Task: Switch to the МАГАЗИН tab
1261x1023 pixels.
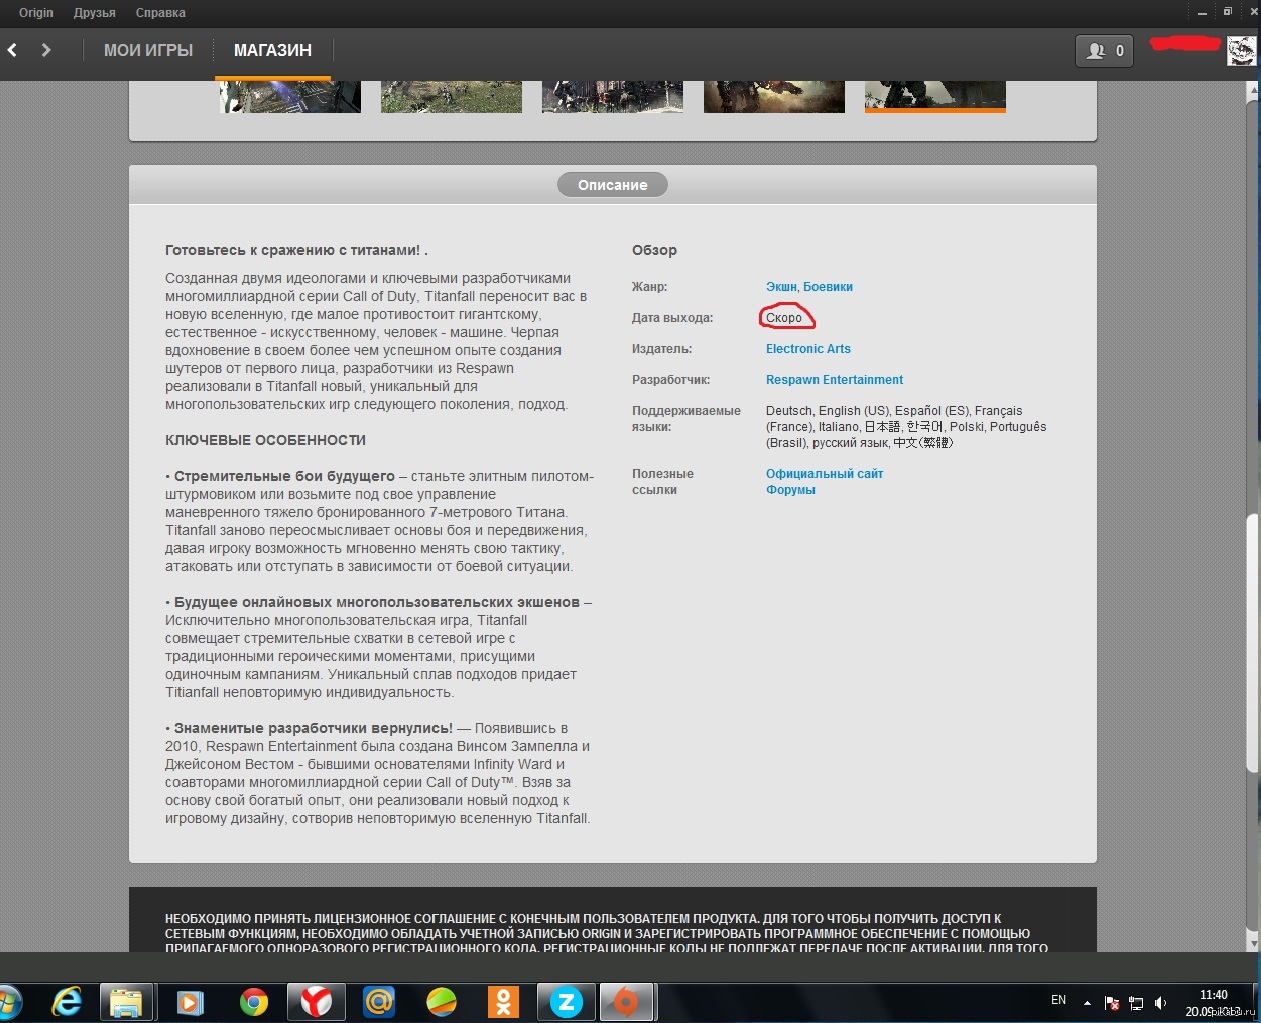Action: point(272,50)
